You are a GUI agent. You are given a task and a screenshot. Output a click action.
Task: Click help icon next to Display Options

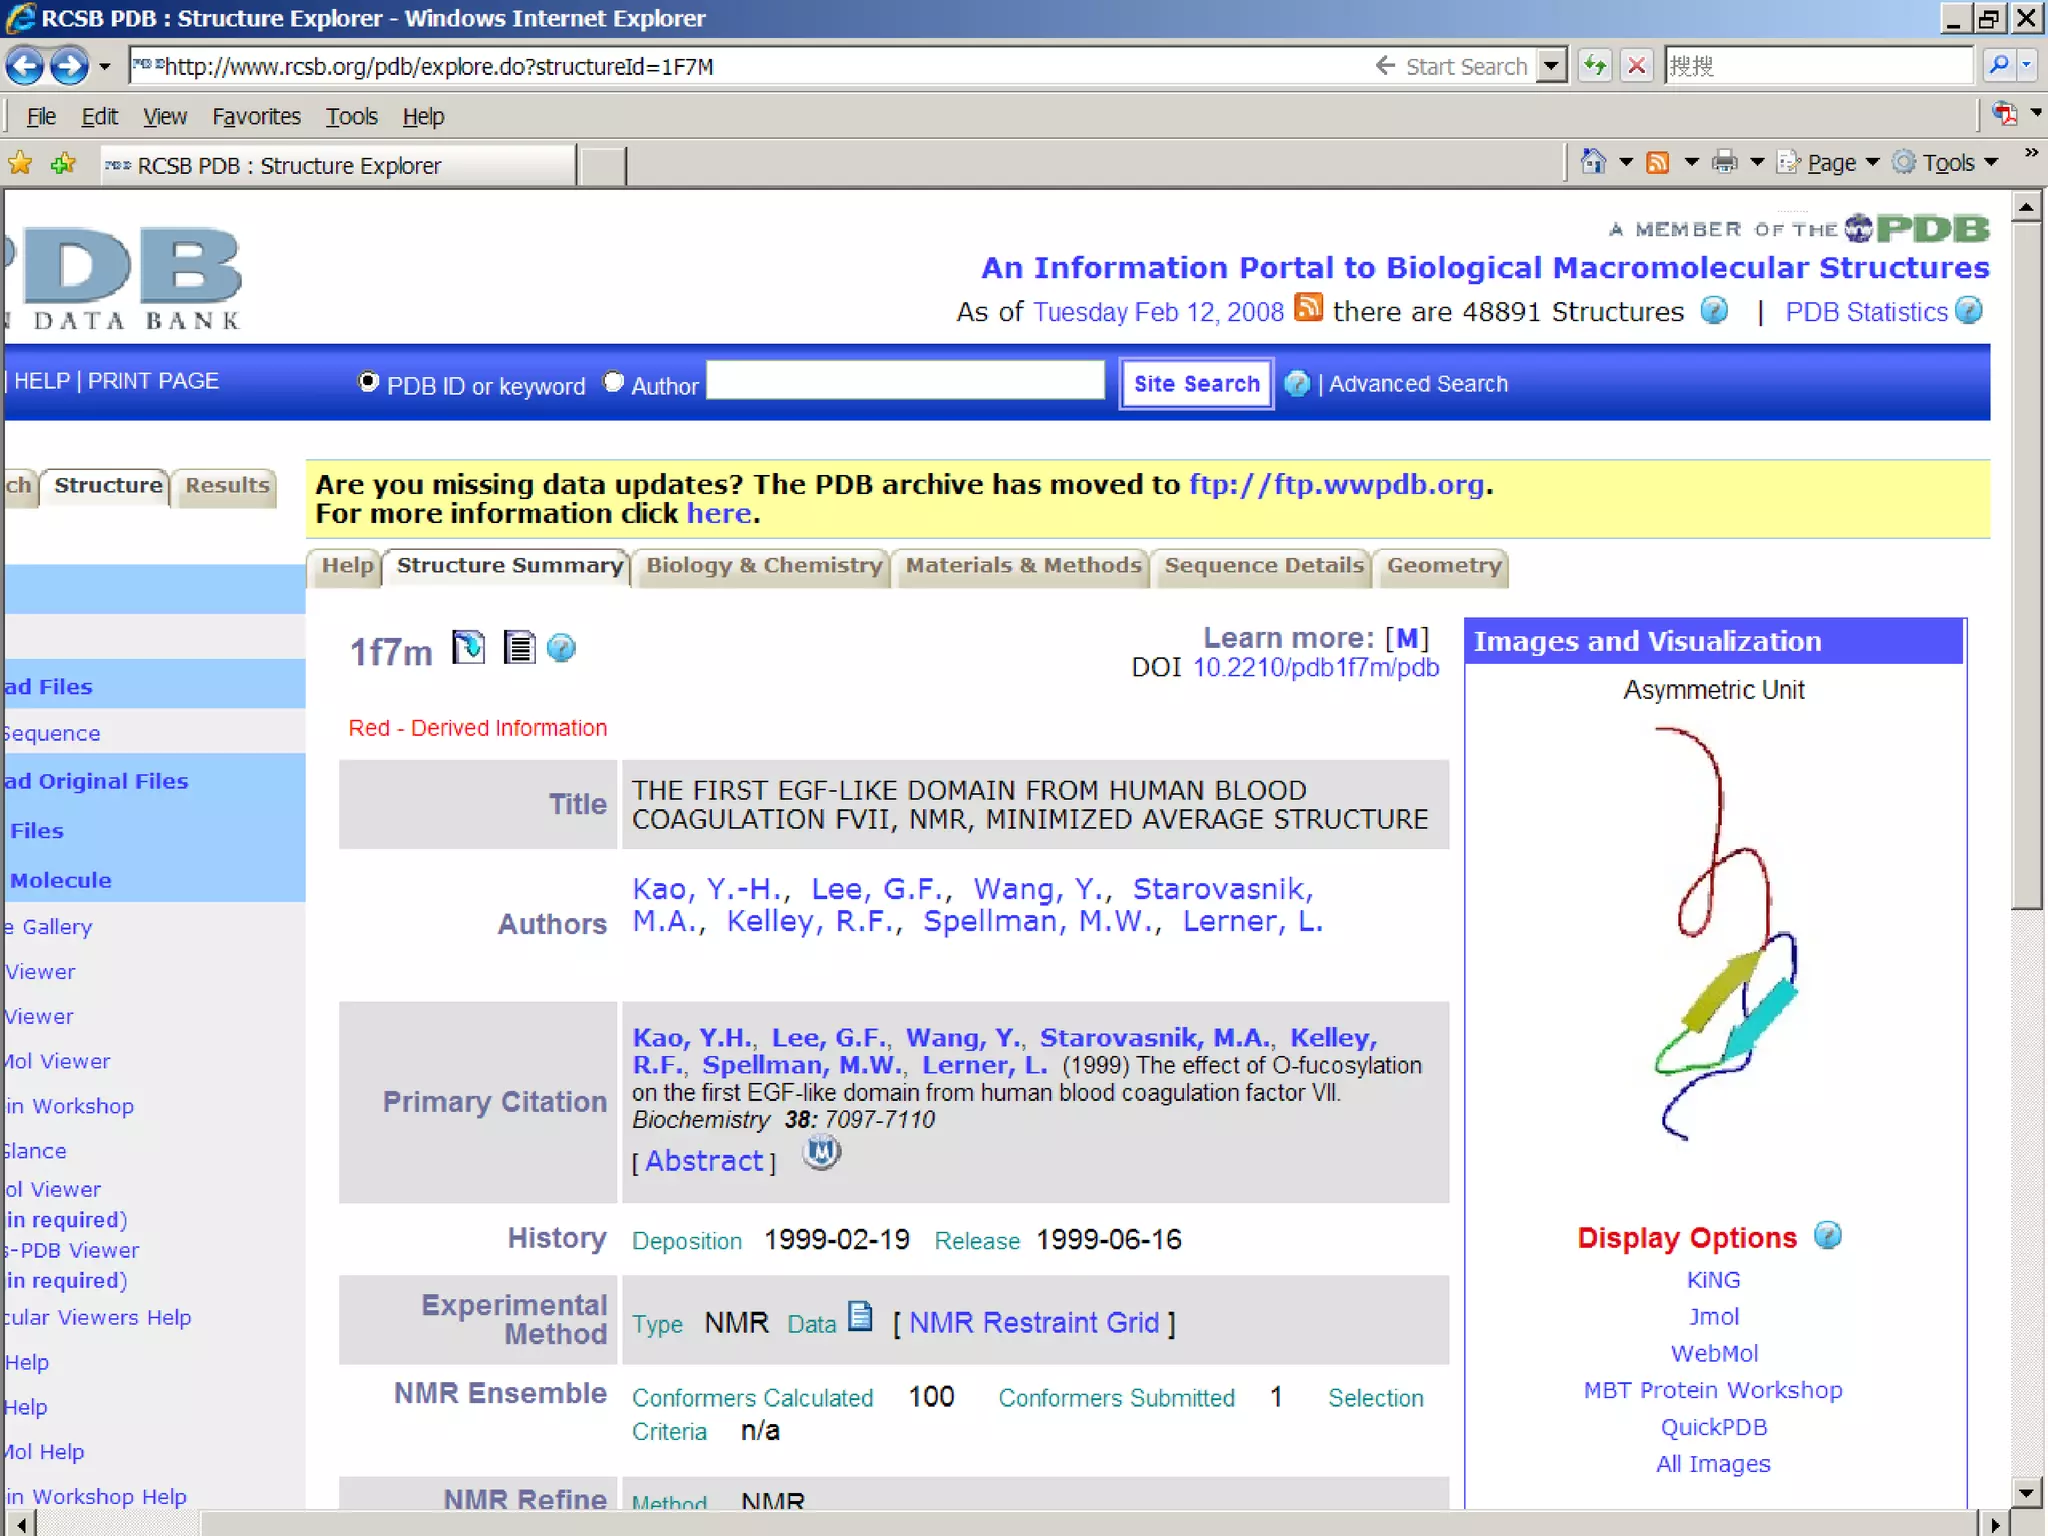click(1828, 1235)
